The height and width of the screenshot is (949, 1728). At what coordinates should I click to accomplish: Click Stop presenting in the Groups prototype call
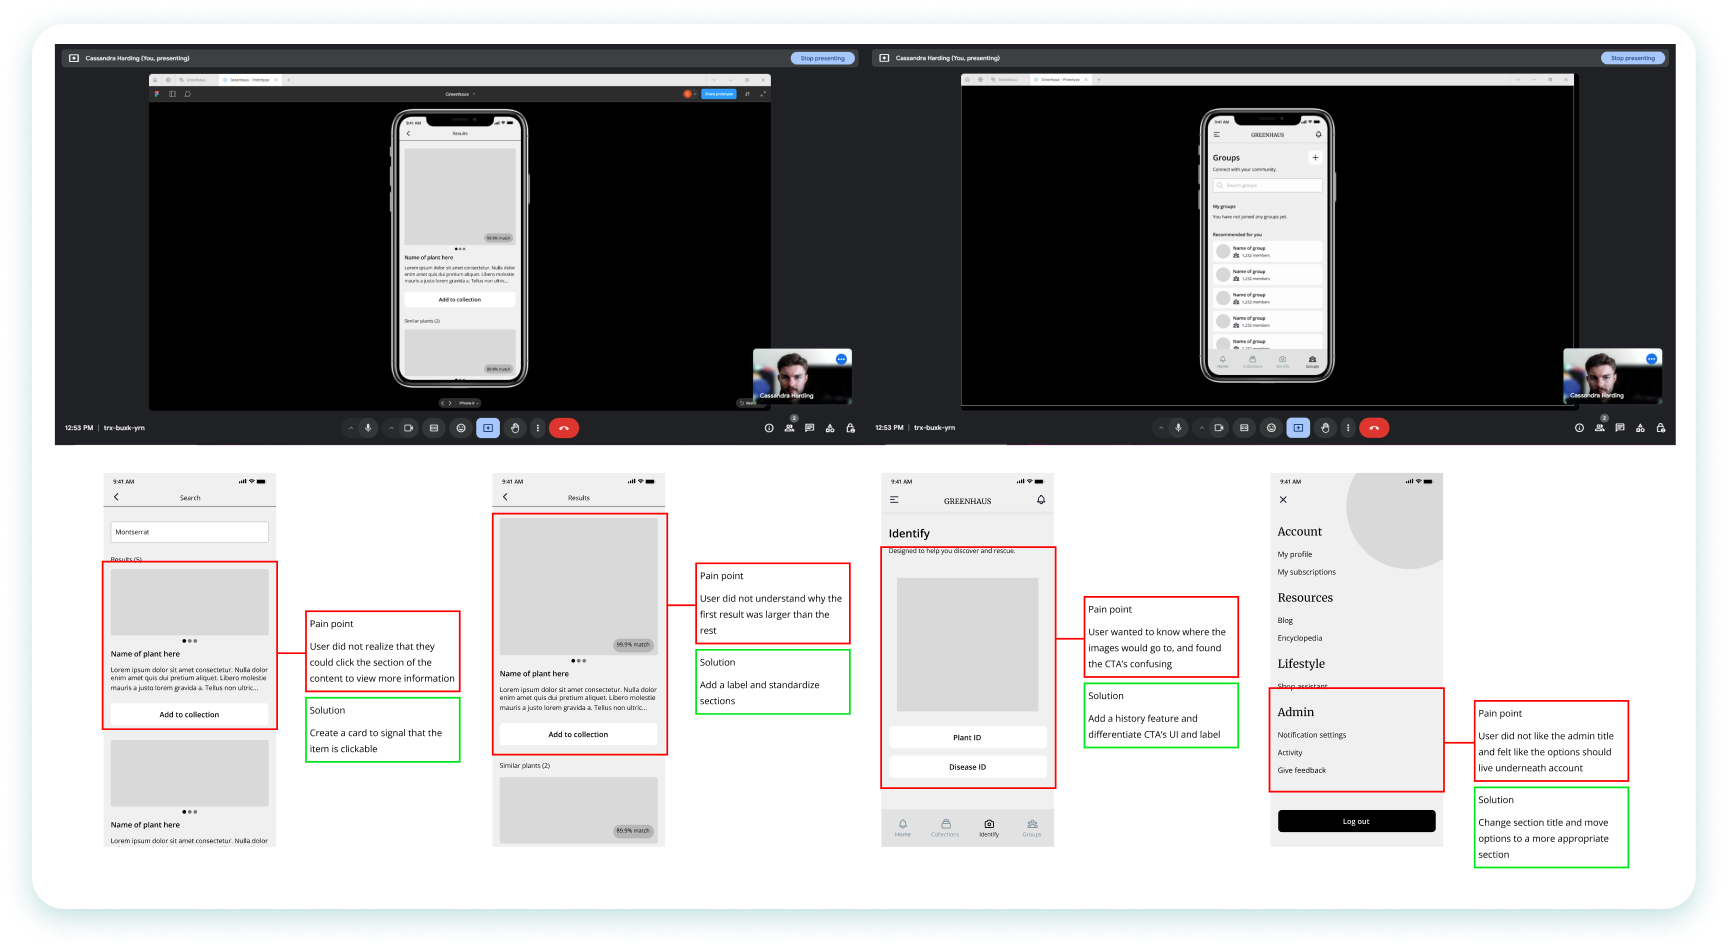tap(1632, 58)
